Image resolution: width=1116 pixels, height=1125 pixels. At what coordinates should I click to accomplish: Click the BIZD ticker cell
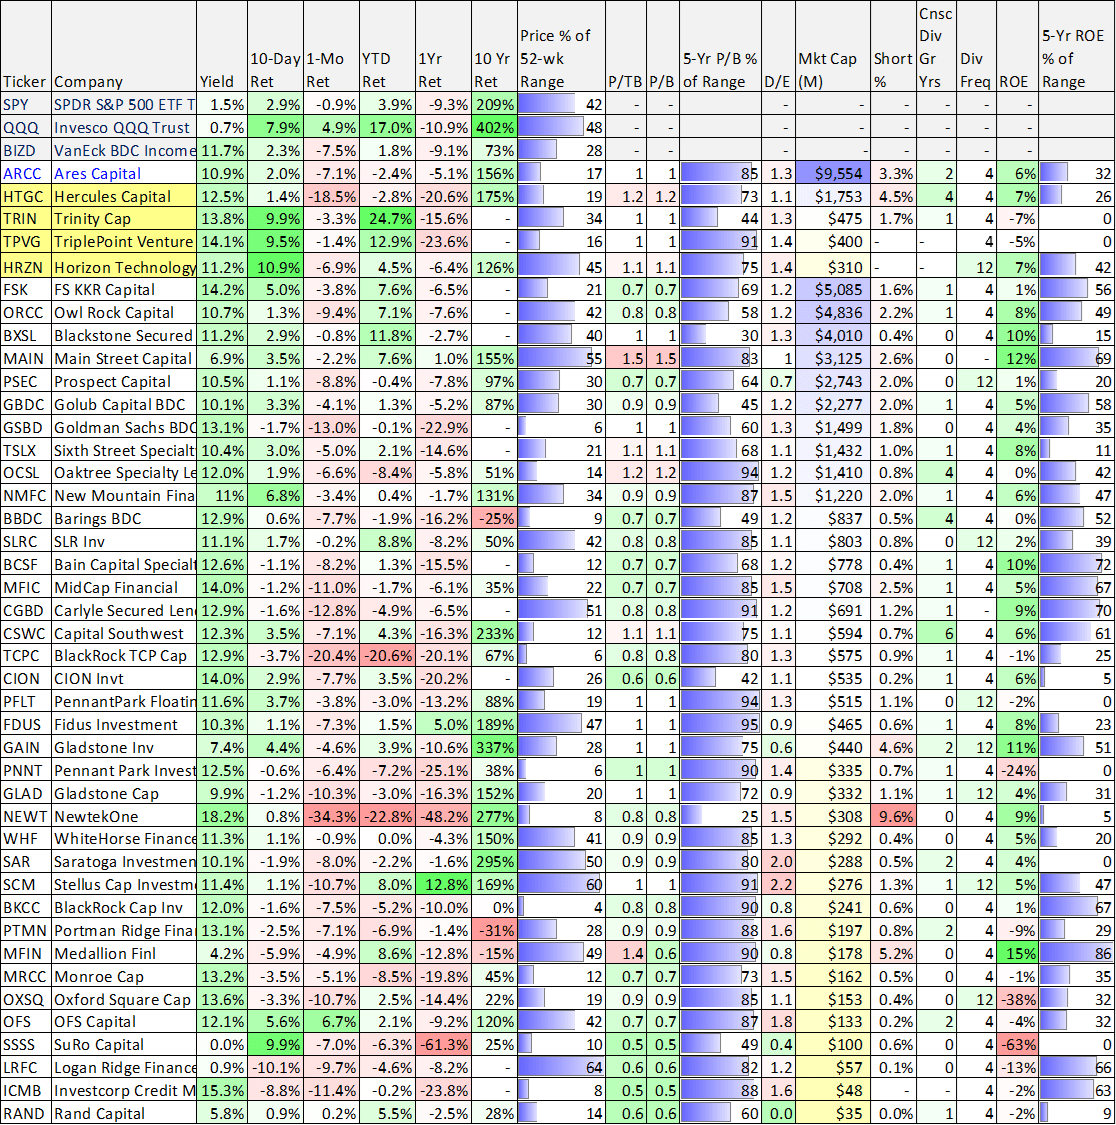[25, 151]
